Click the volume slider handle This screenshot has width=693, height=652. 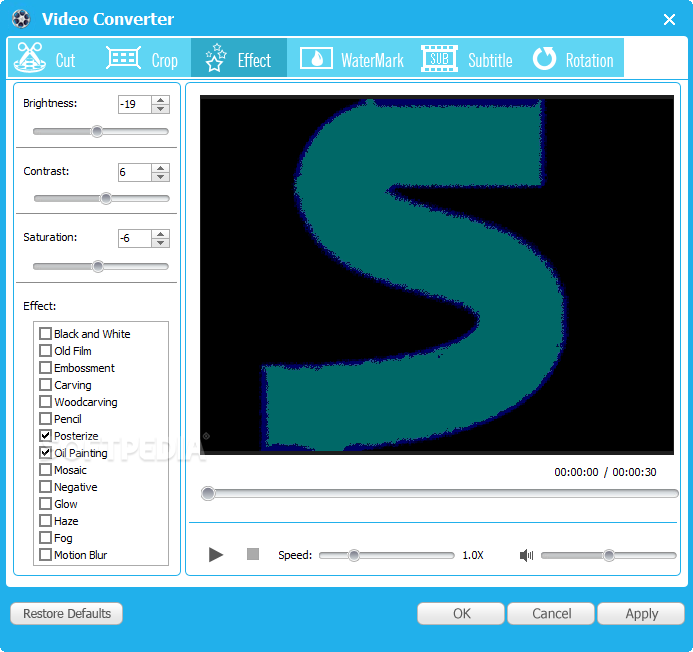pos(609,556)
